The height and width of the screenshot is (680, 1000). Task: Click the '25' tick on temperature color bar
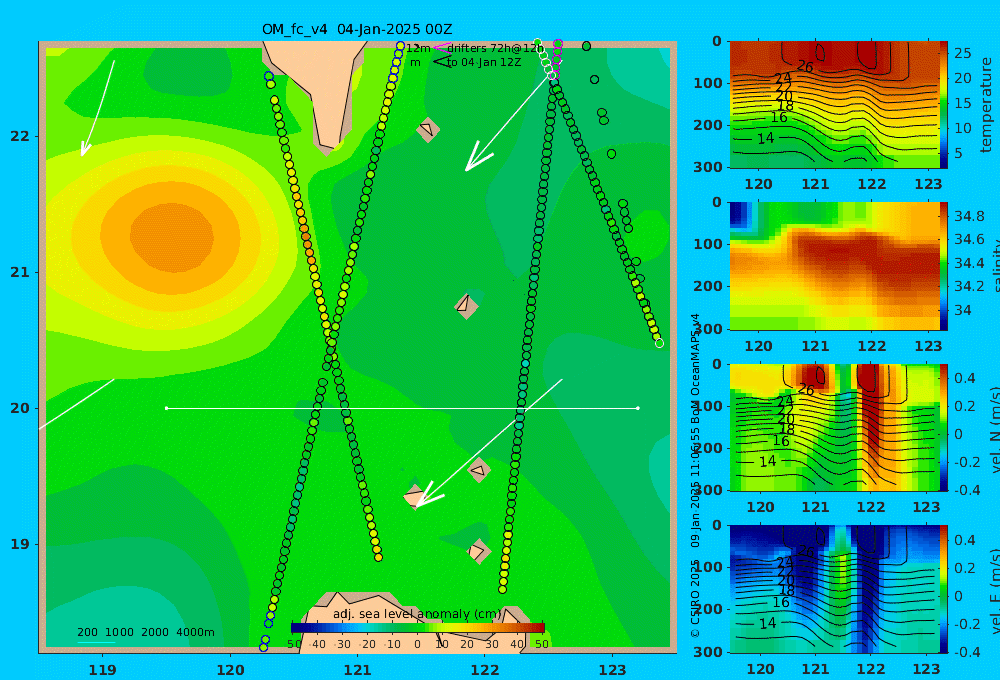pyautogui.click(x=963, y=53)
